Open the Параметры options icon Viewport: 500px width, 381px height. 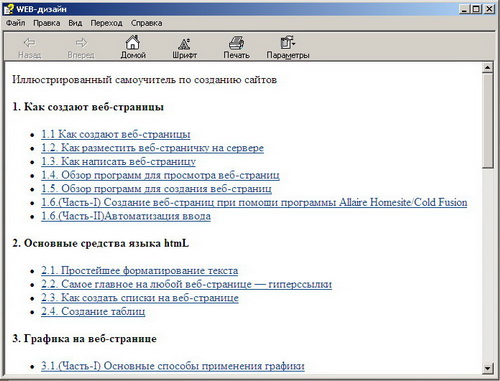click(288, 43)
